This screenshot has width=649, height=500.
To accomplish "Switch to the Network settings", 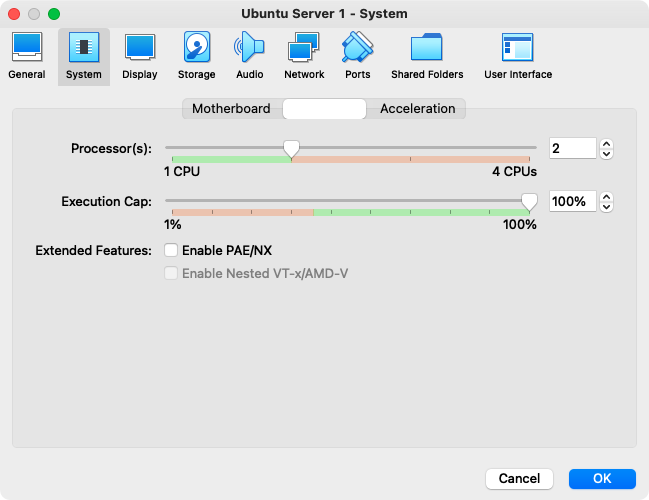I will click(x=304, y=55).
